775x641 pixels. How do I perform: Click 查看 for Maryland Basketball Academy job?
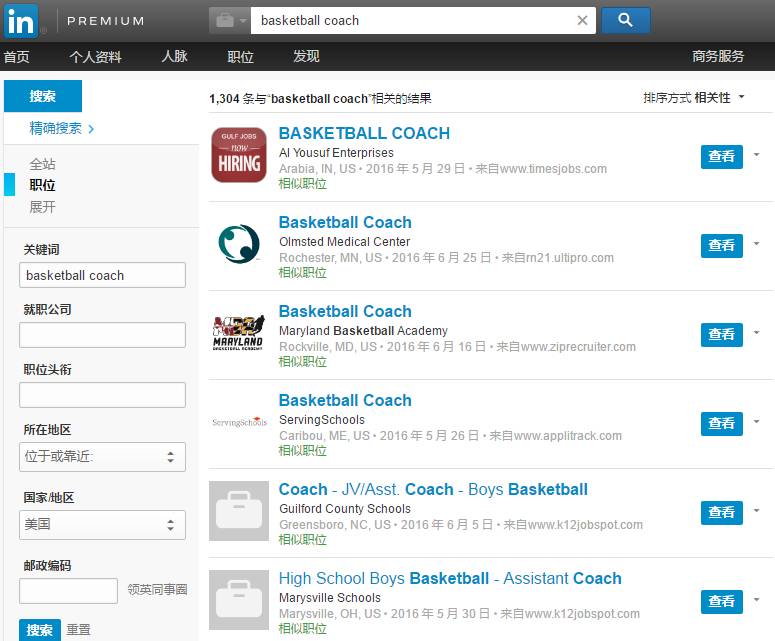click(722, 335)
